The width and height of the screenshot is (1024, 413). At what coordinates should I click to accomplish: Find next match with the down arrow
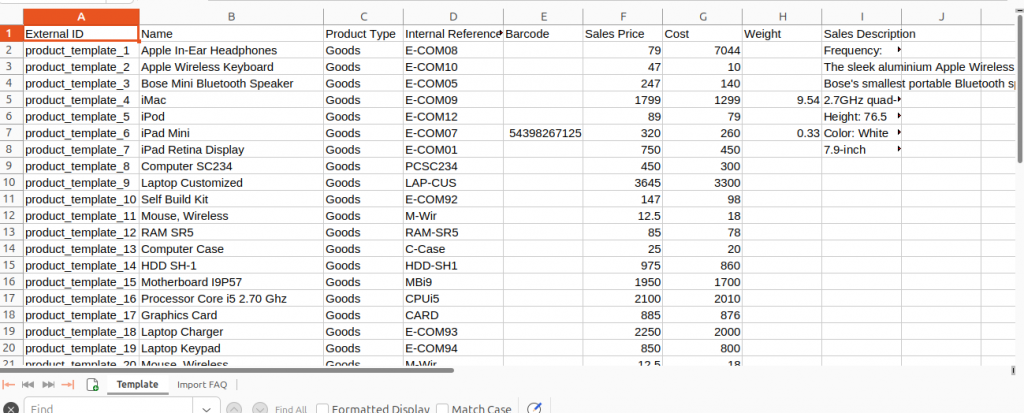(260, 408)
